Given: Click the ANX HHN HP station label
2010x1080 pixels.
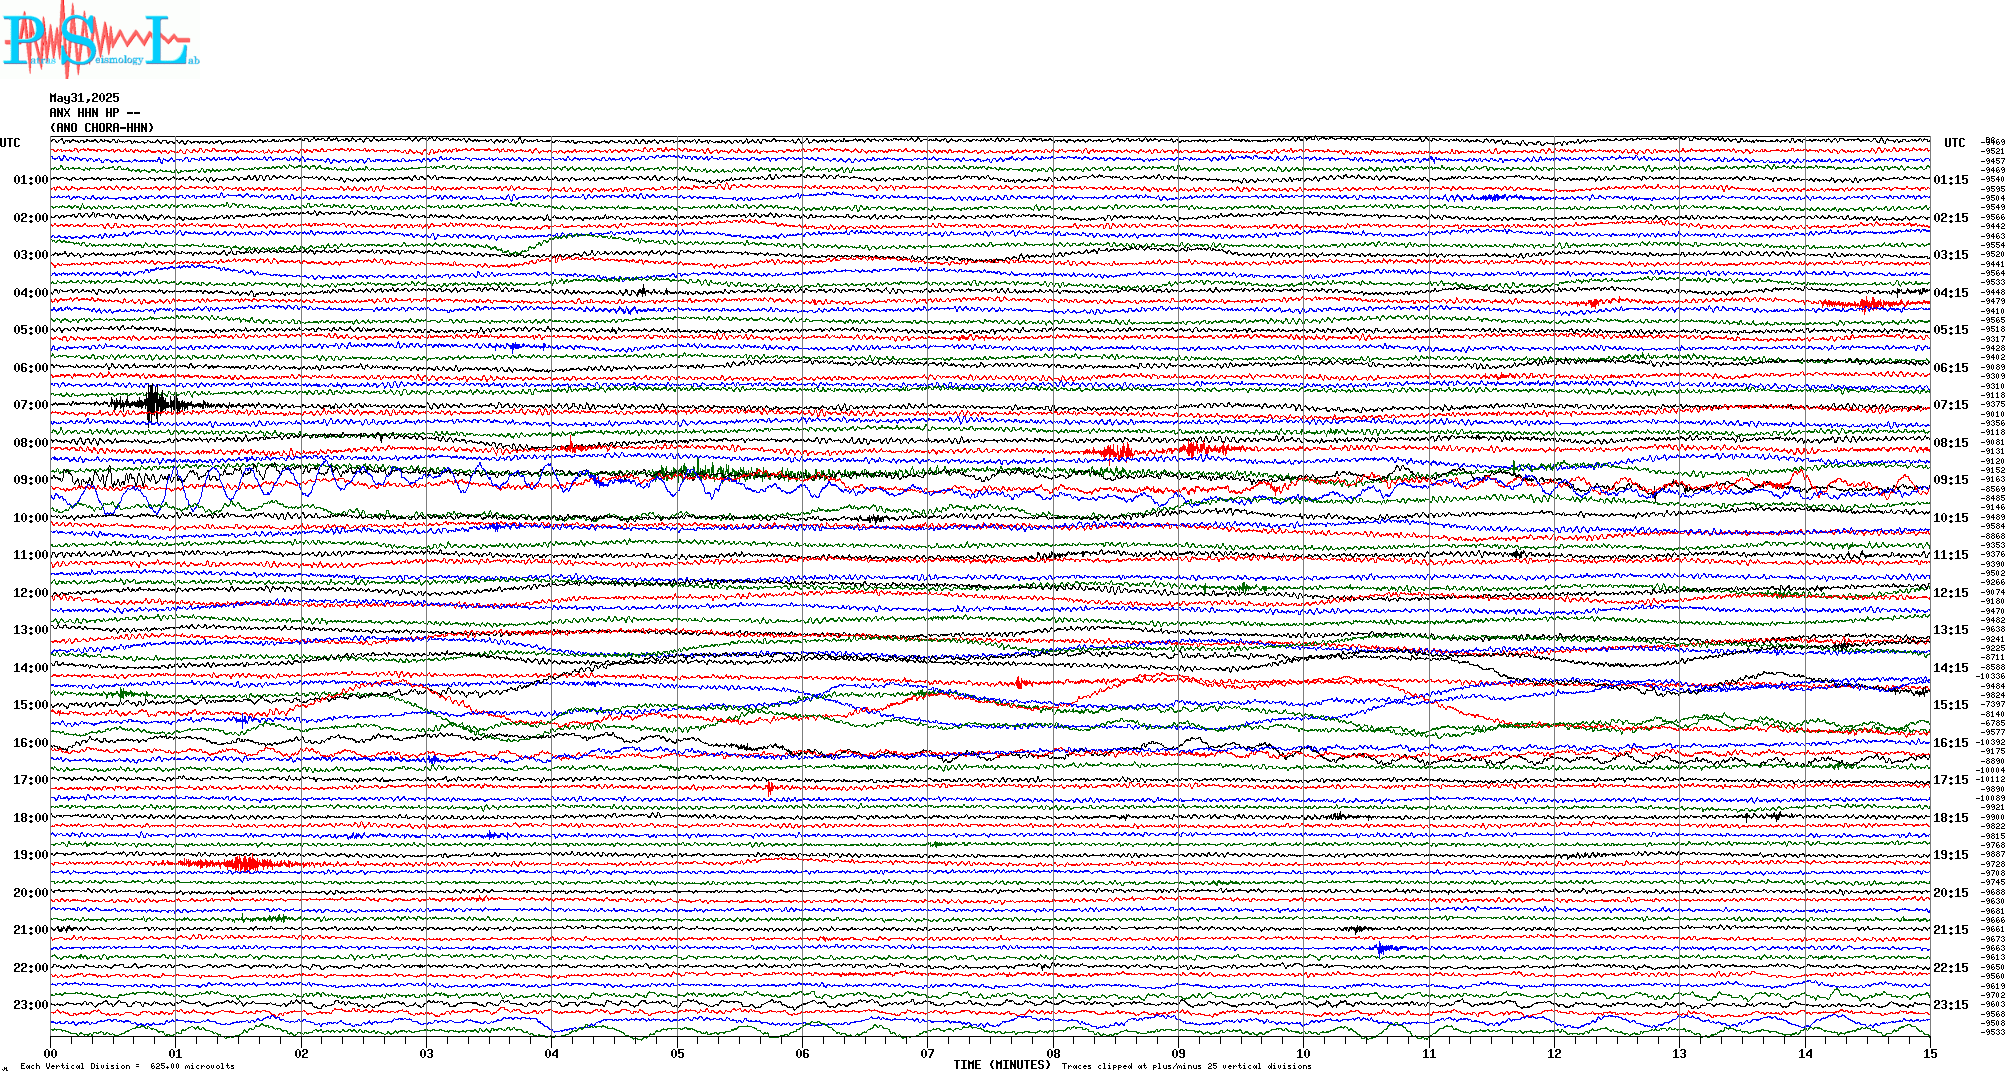Looking at the screenshot, I should [x=94, y=113].
